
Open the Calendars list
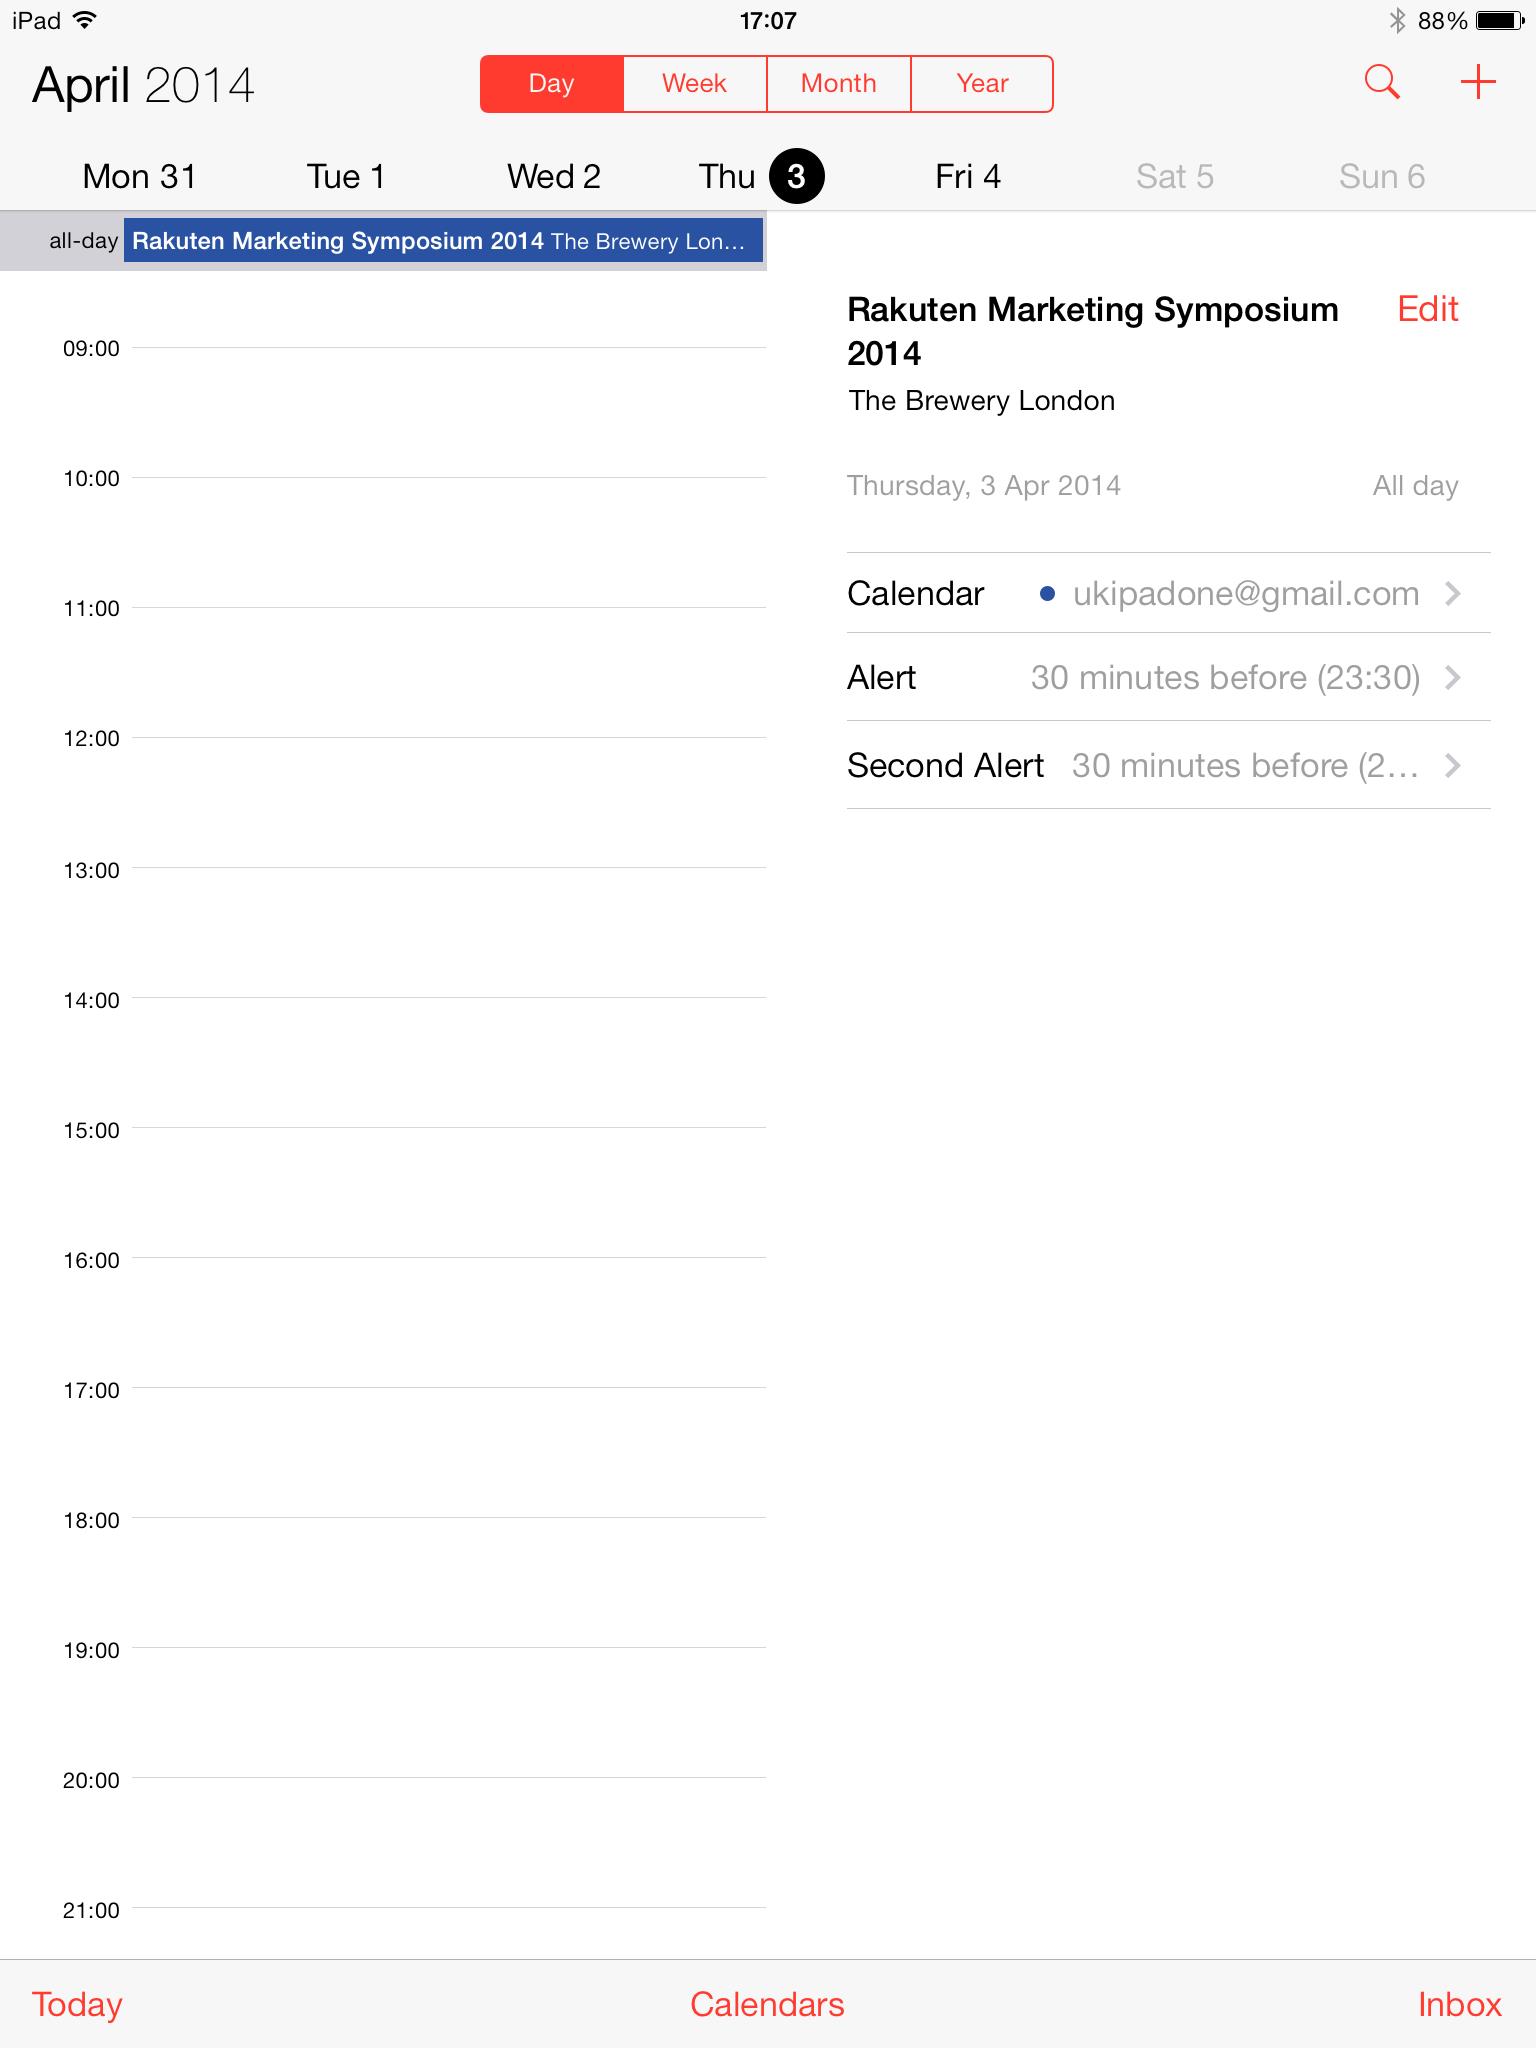767,2004
